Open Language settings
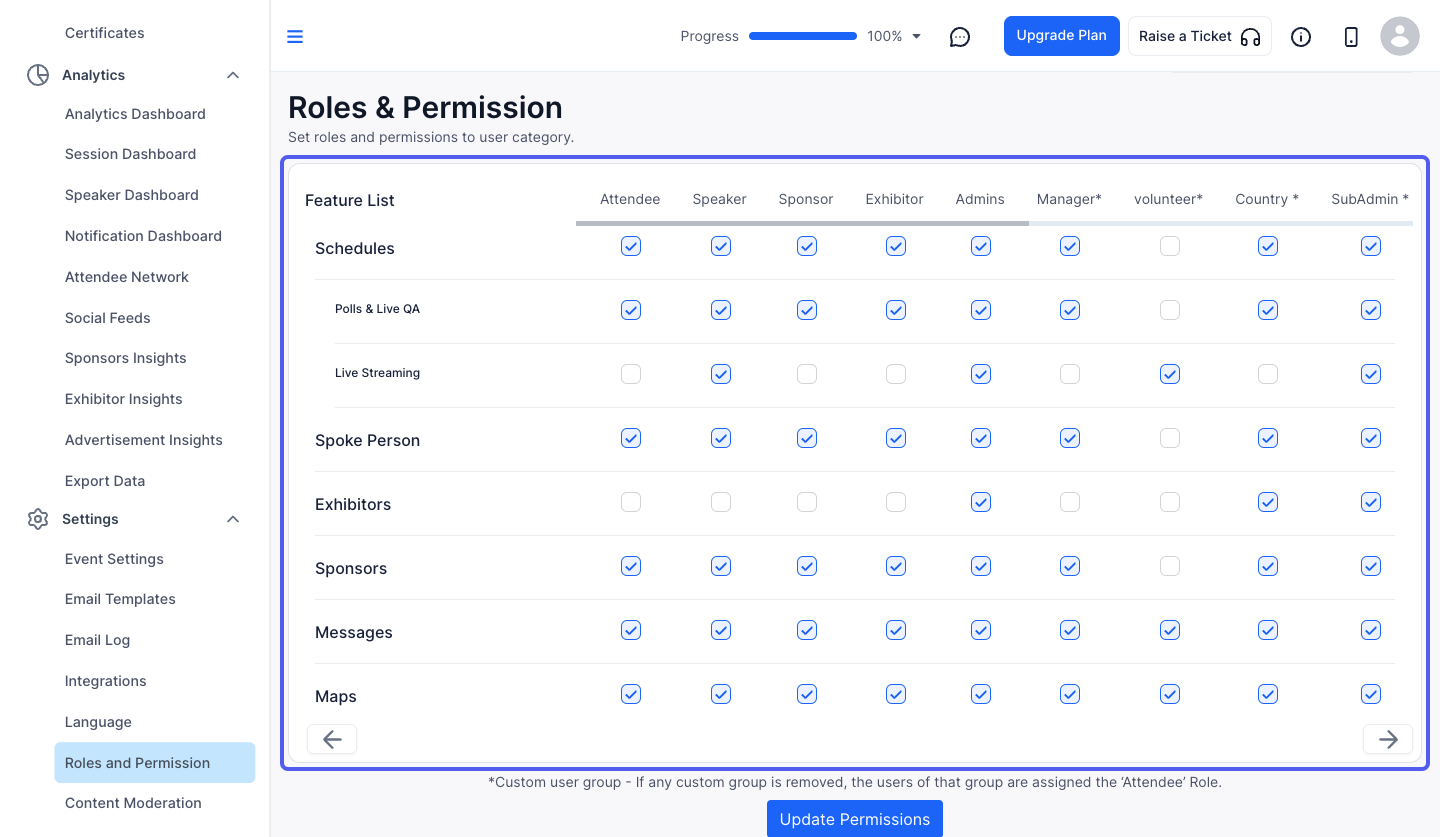The image size is (1440, 837). point(98,722)
